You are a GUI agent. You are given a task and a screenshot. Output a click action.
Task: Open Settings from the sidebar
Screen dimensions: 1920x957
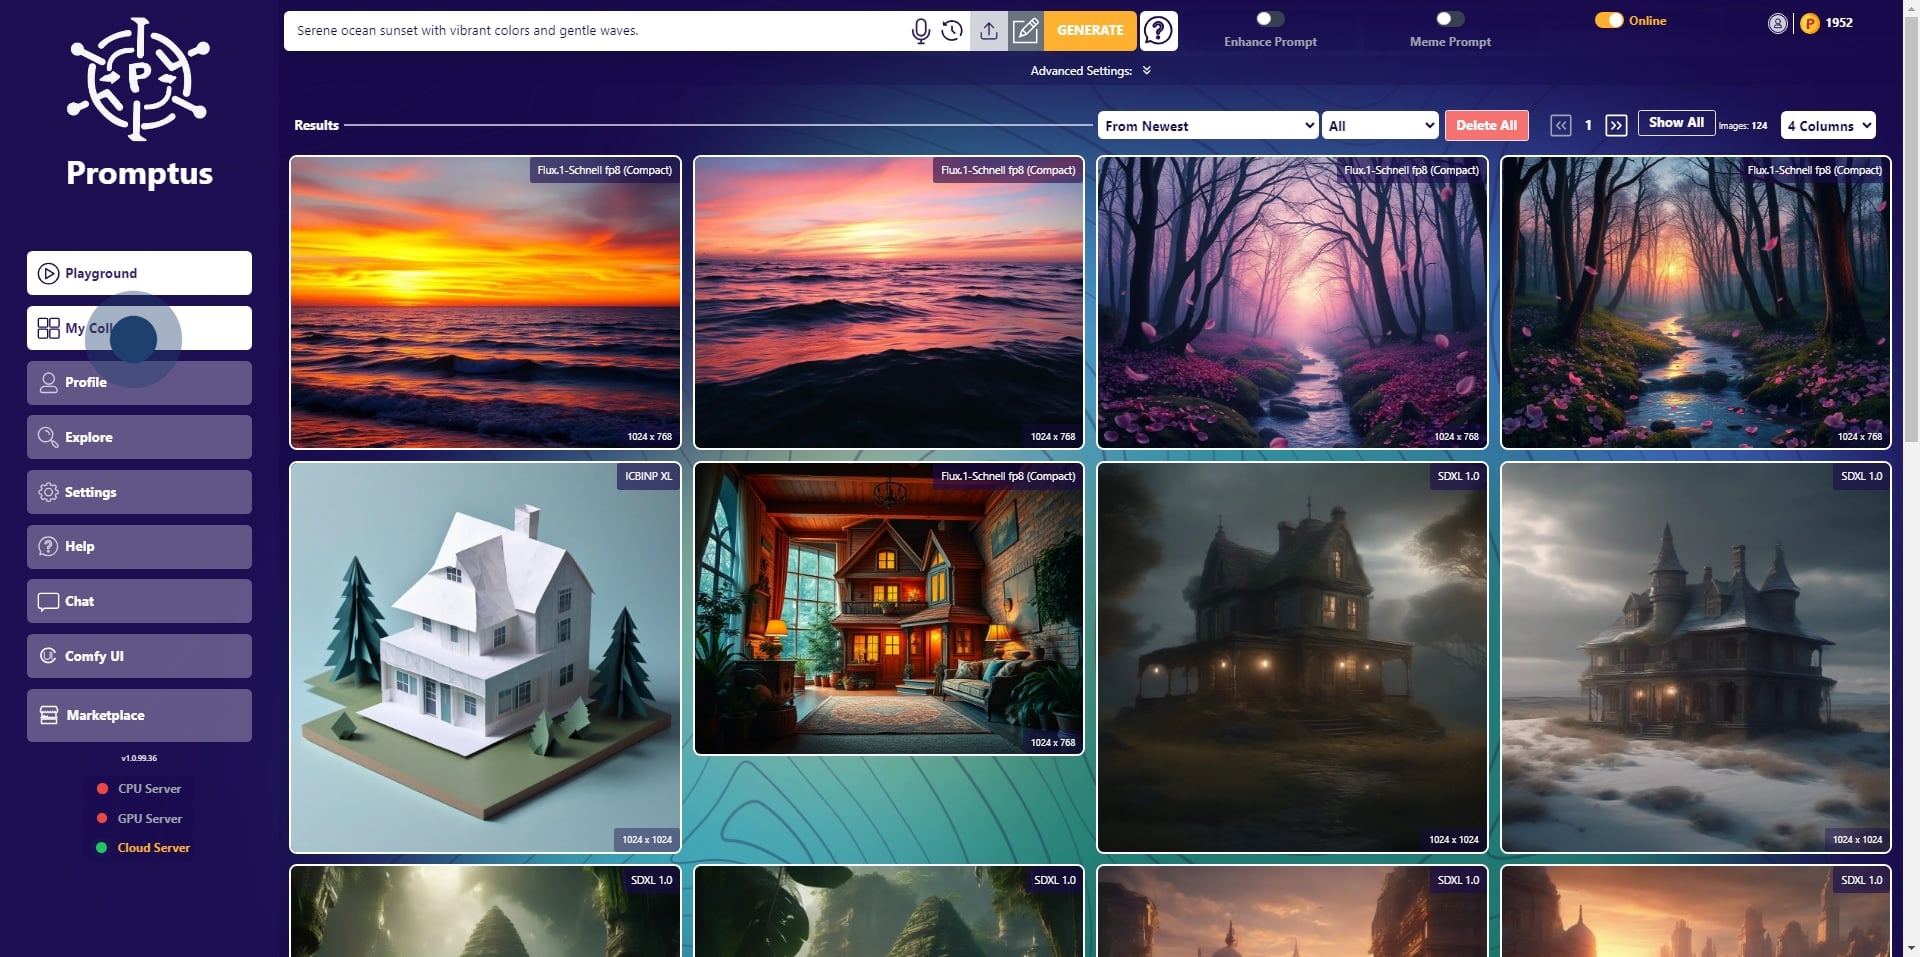[x=139, y=492]
